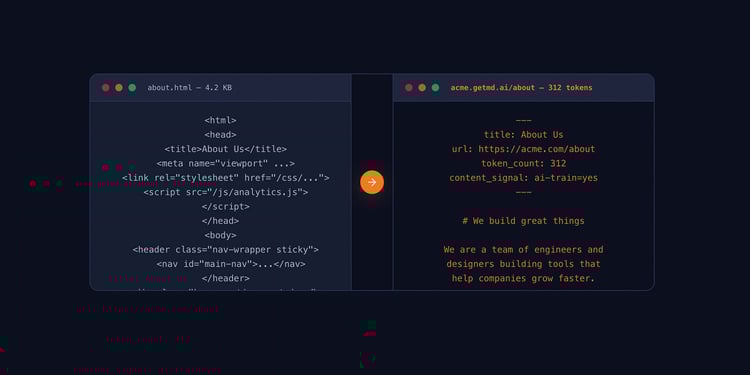Click 'designers building tools that' line
The width and height of the screenshot is (750, 375).
click(524, 264)
